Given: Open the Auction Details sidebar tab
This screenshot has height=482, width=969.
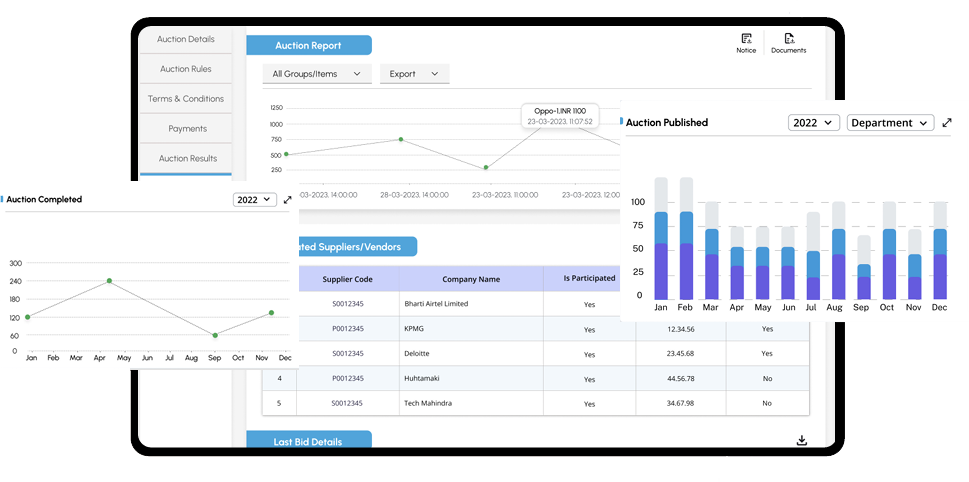Looking at the screenshot, I should click(x=185, y=39).
